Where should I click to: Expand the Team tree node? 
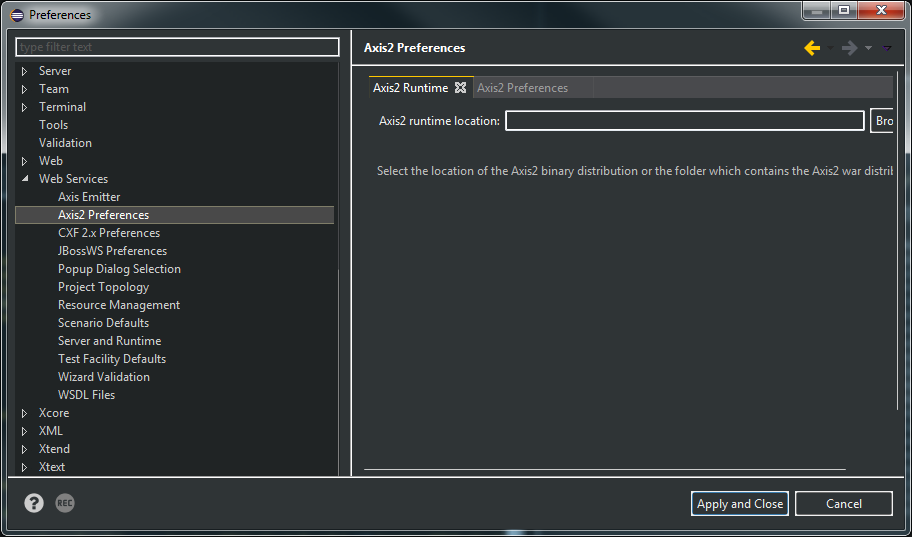[24, 90]
